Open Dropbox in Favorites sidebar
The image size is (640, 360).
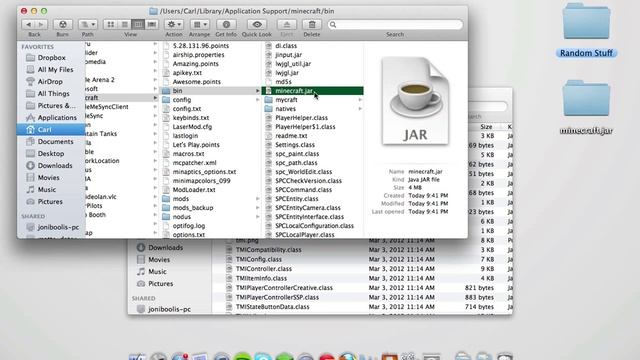click(x=51, y=58)
